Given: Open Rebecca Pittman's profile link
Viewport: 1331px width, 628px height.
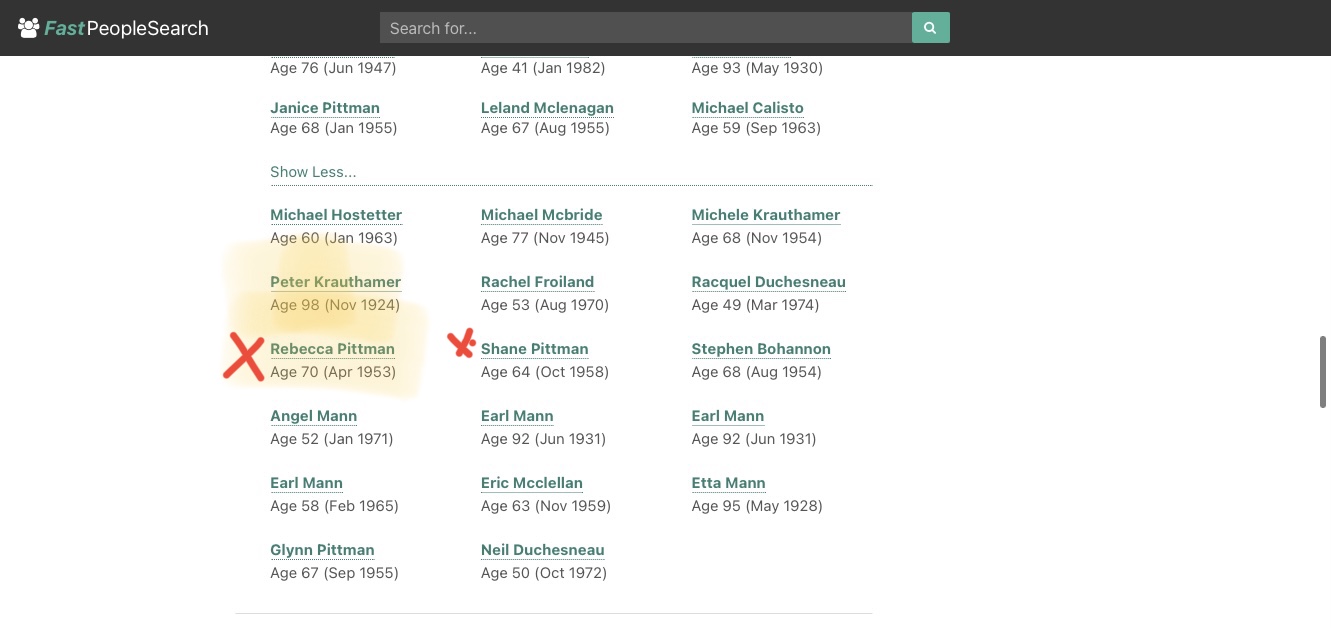Looking at the screenshot, I should pyautogui.click(x=332, y=349).
